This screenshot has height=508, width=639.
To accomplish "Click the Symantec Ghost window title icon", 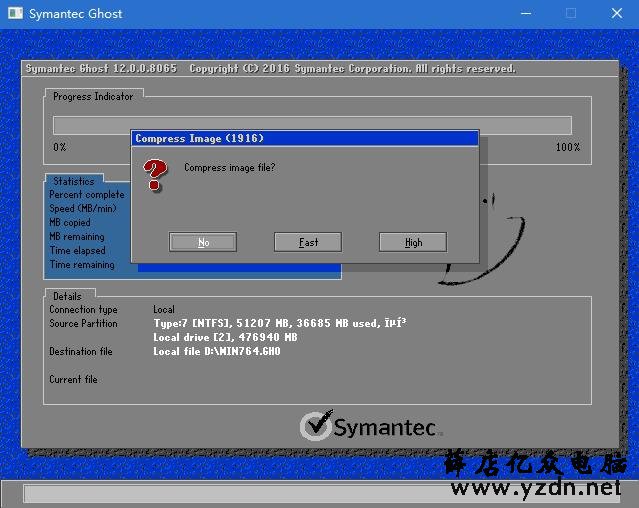I will 15,13.
